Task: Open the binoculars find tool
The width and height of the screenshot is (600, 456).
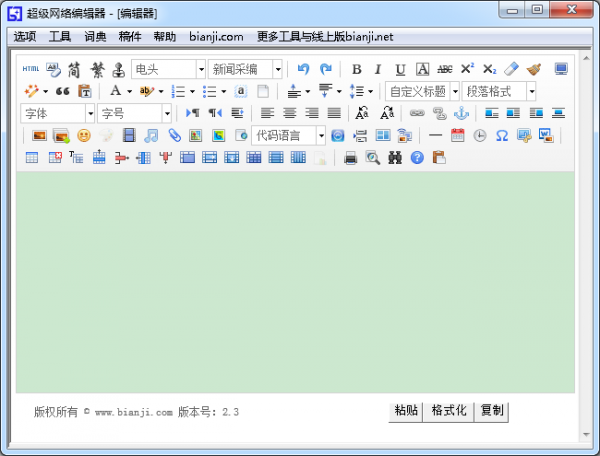Action: [394, 157]
